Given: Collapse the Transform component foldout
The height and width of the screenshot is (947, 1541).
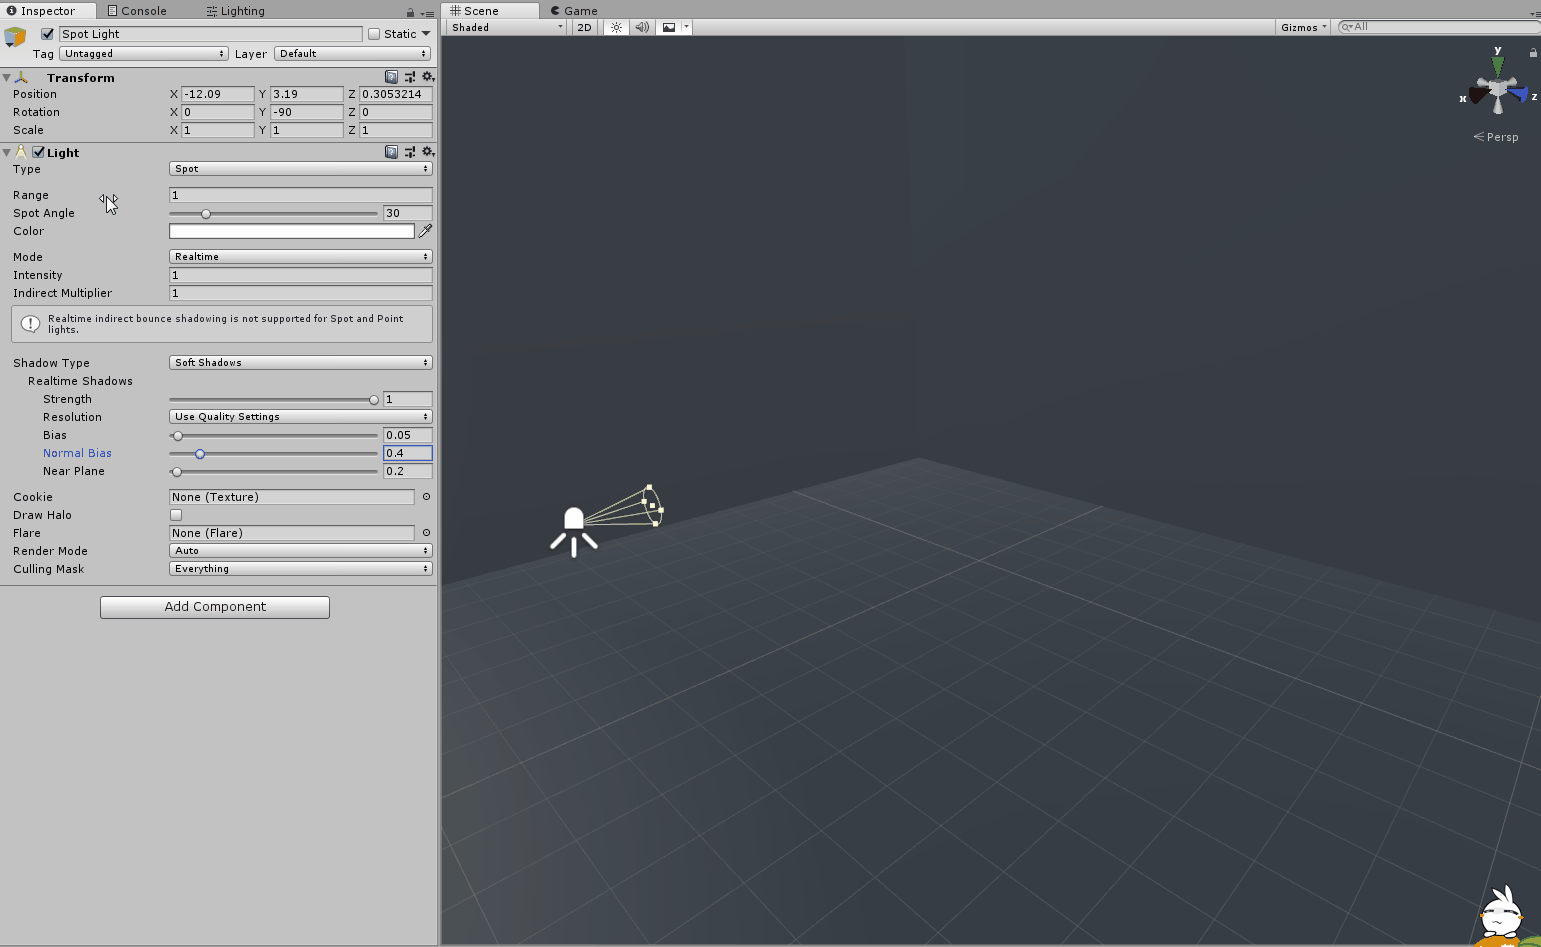Looking at the screenshot, I should [7, 77].
